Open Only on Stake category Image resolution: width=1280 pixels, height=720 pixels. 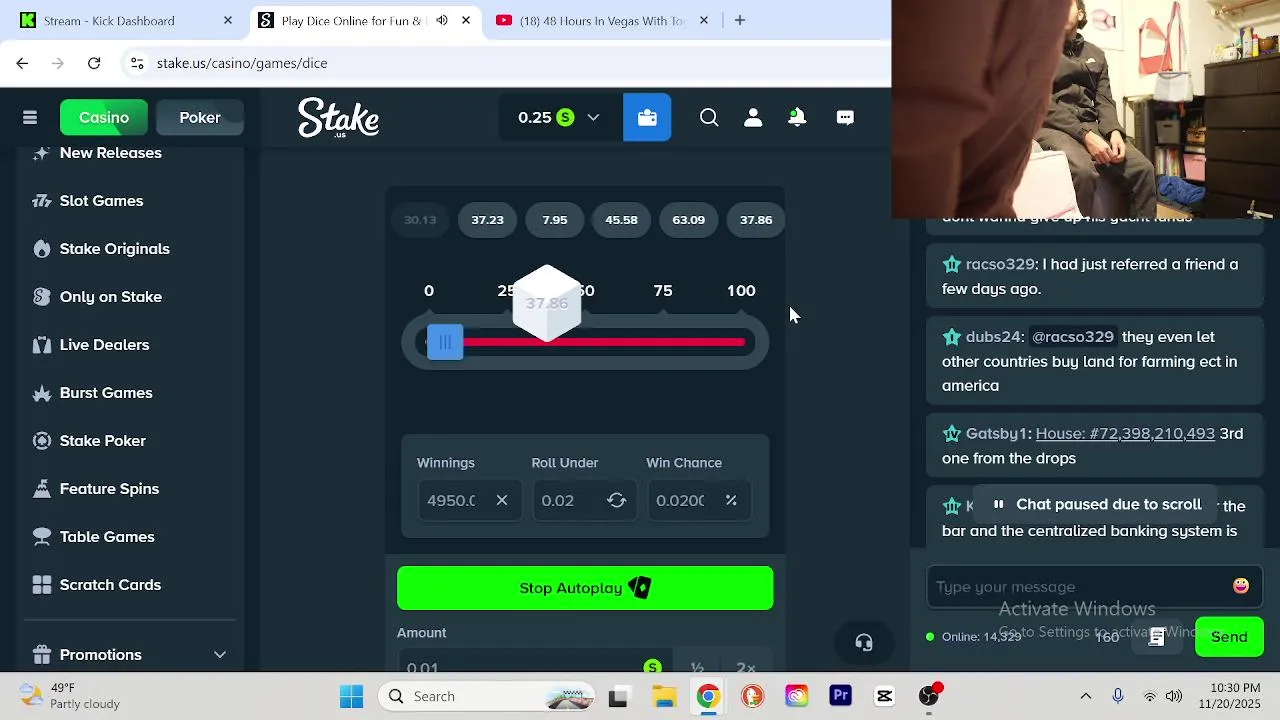[x=111, y=297]
